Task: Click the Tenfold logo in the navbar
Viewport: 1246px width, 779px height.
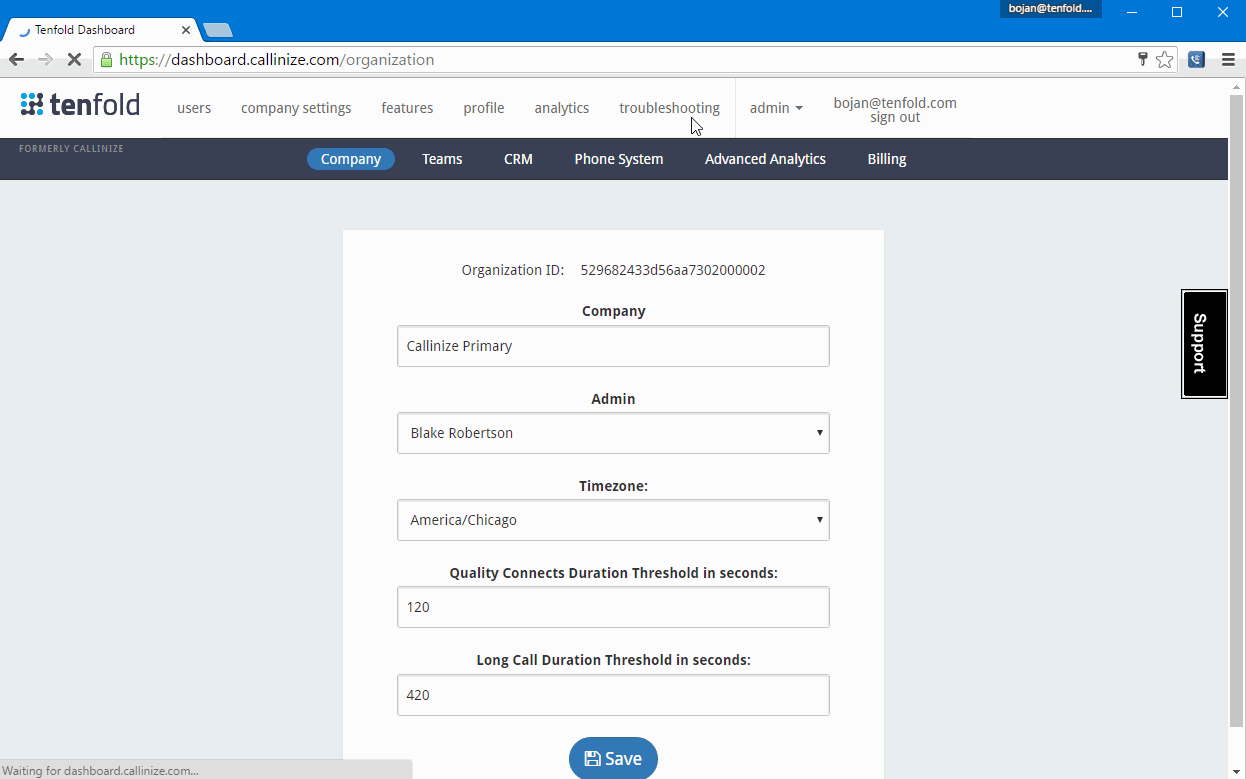Action: tap(79, 104)
